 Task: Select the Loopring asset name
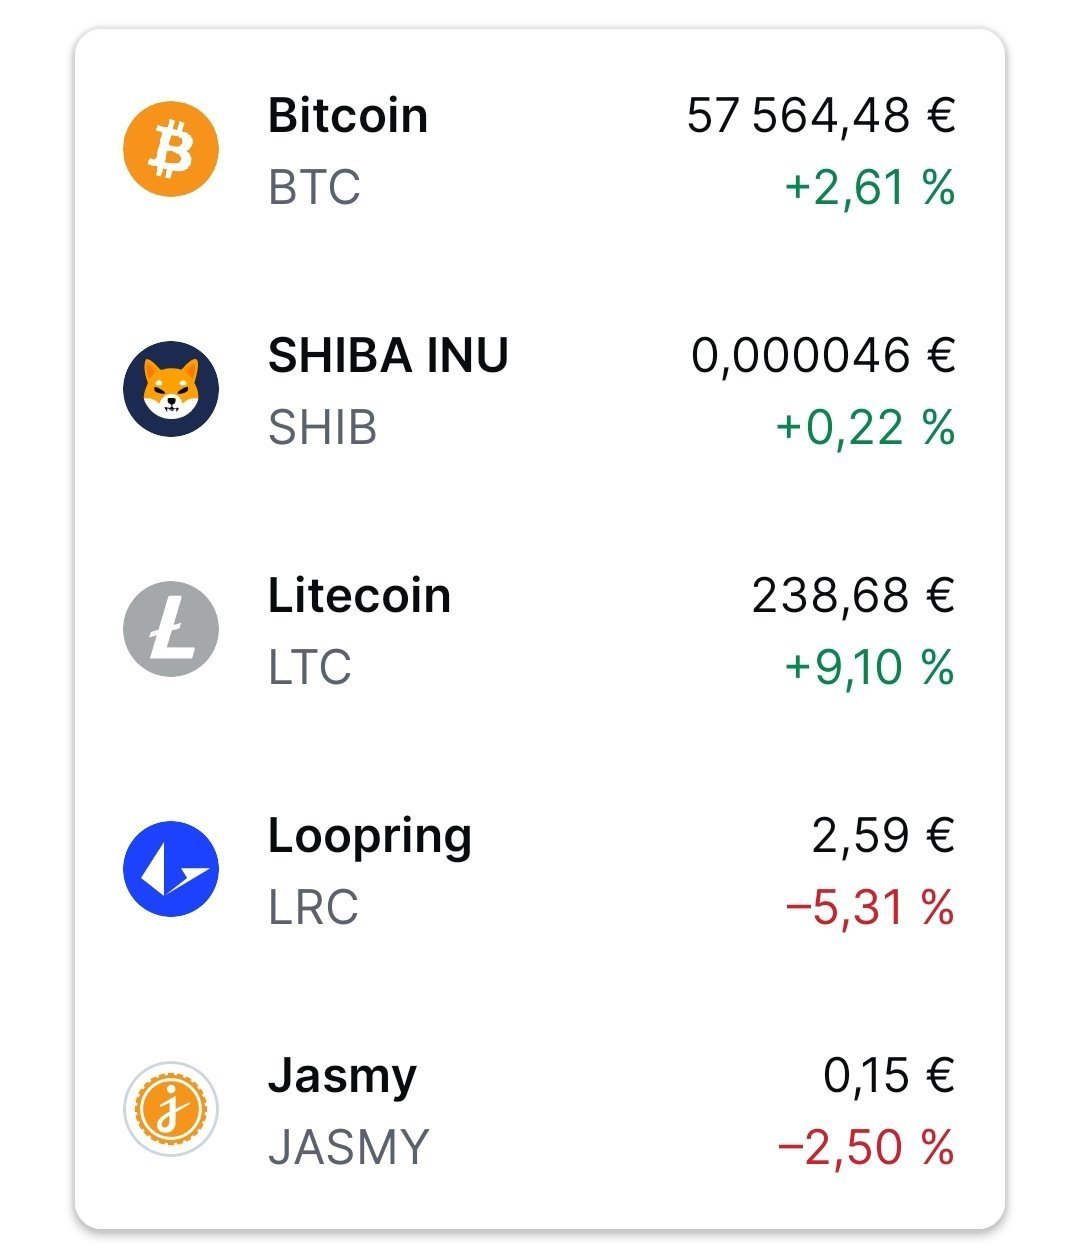tap(370, 838)
